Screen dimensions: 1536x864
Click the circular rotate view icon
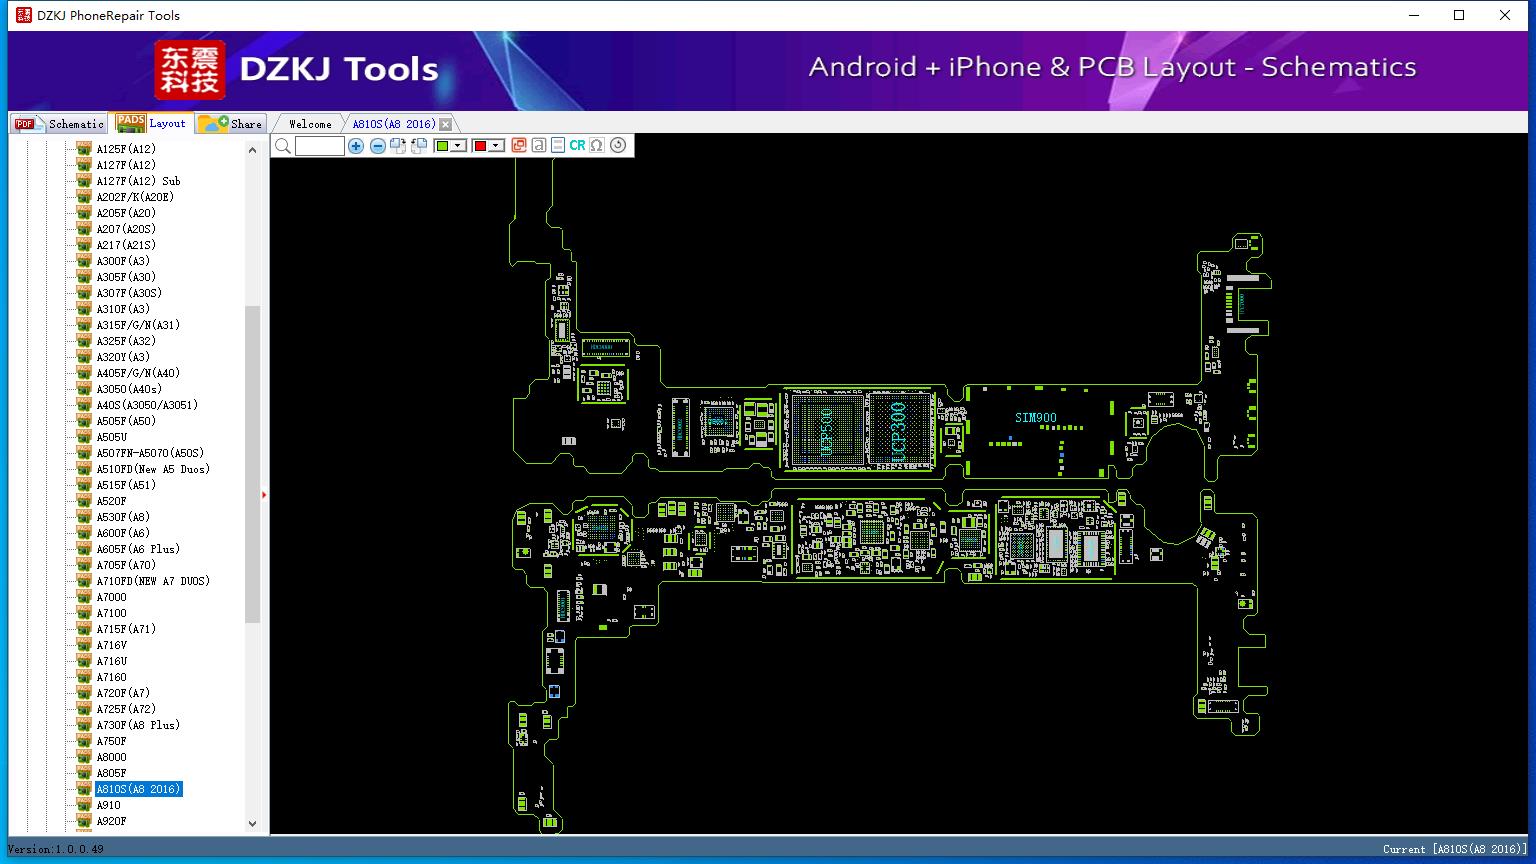(618, 146)
